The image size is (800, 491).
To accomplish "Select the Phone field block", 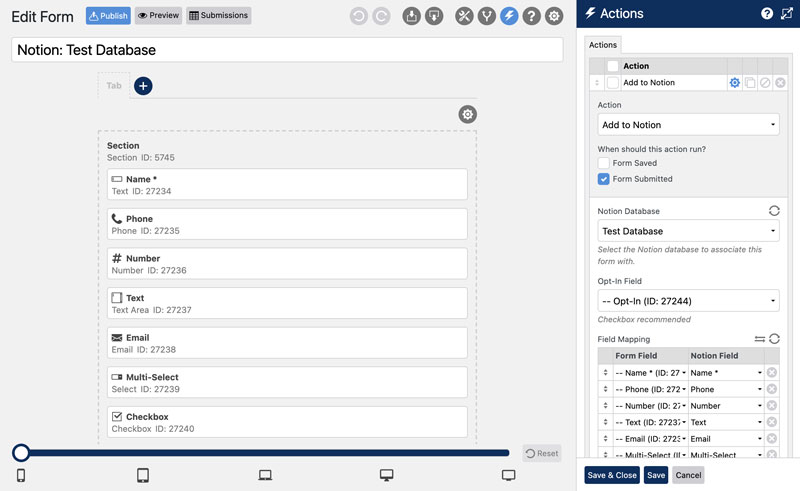I will tap(287, 224).
